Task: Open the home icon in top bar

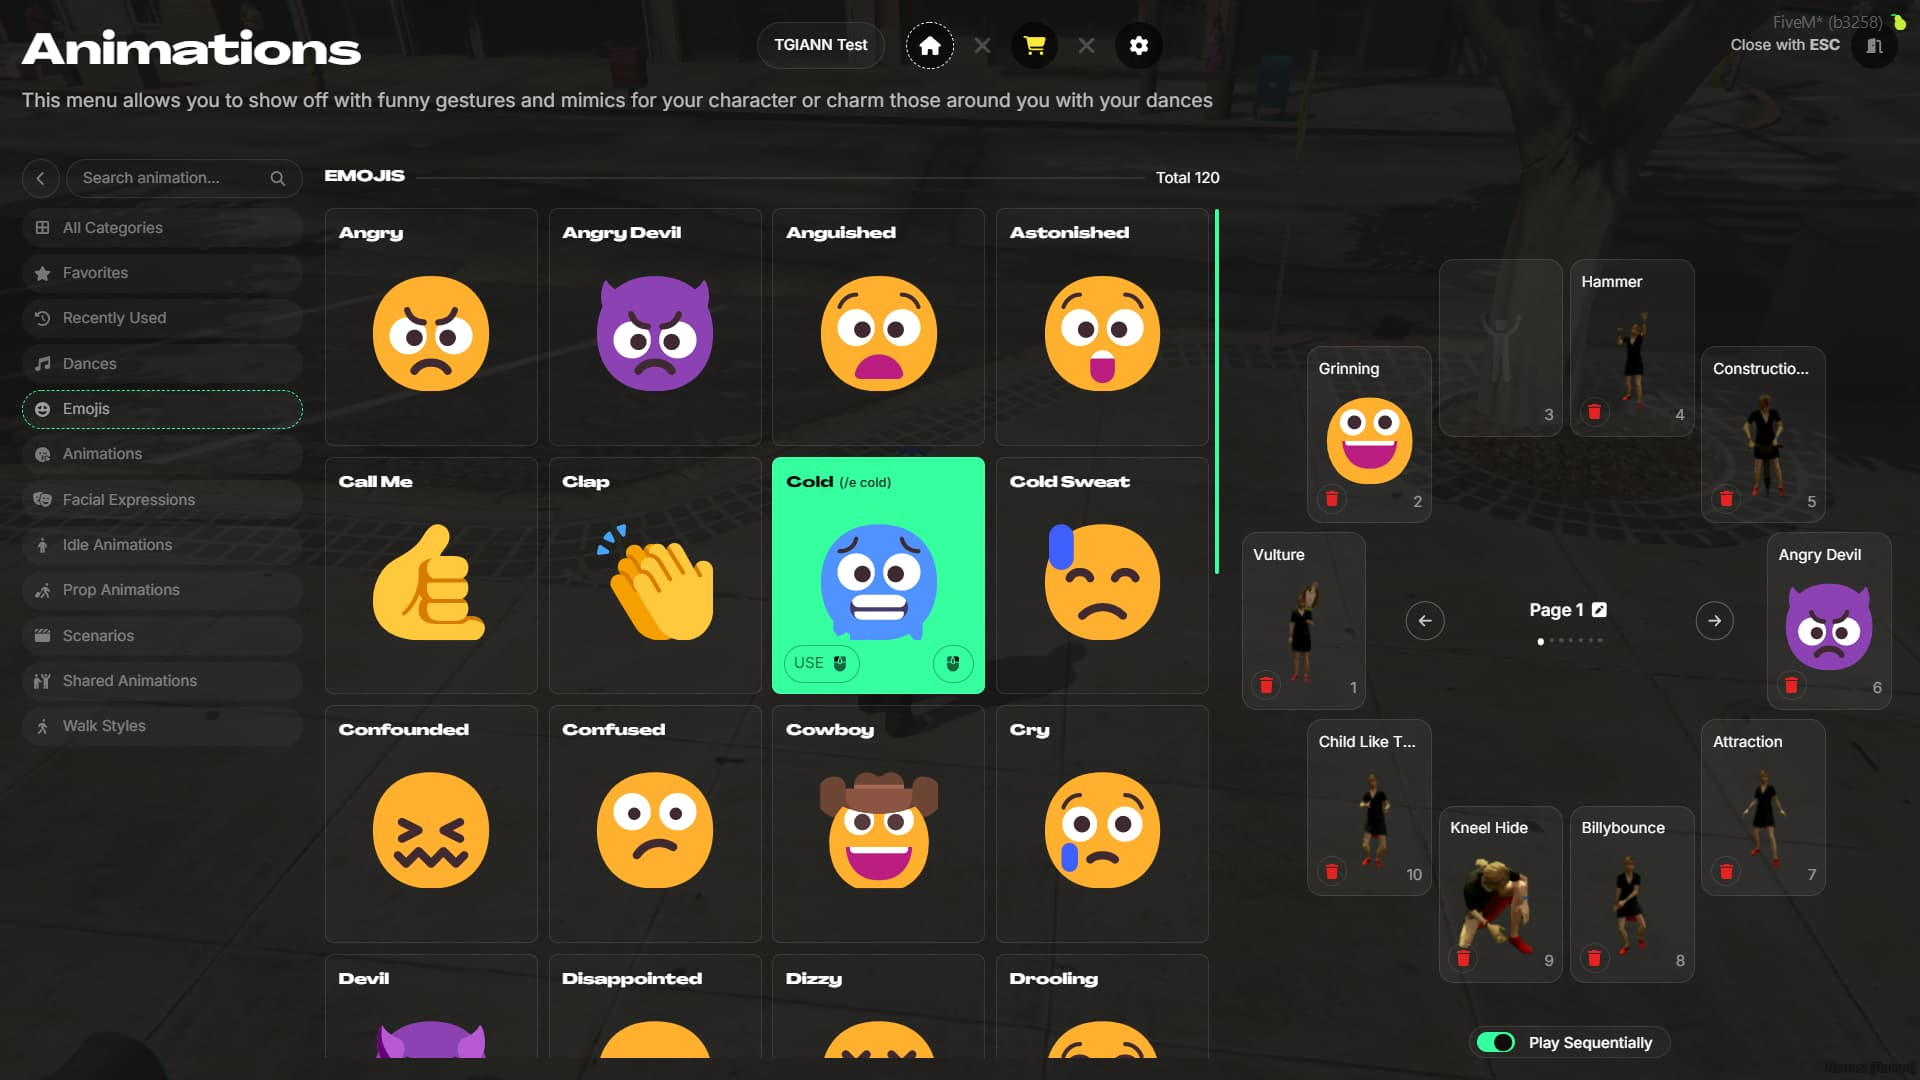Action: [929, 46]
